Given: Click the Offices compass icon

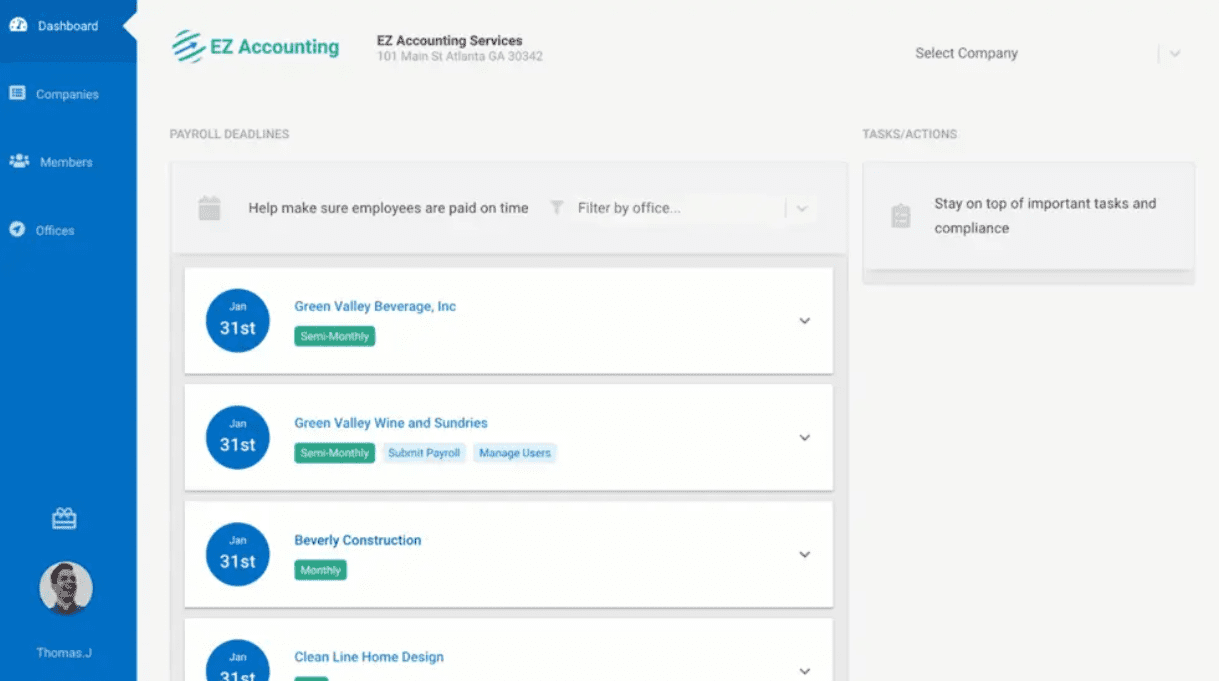Looking at the screenshot, I should point(17,229).
